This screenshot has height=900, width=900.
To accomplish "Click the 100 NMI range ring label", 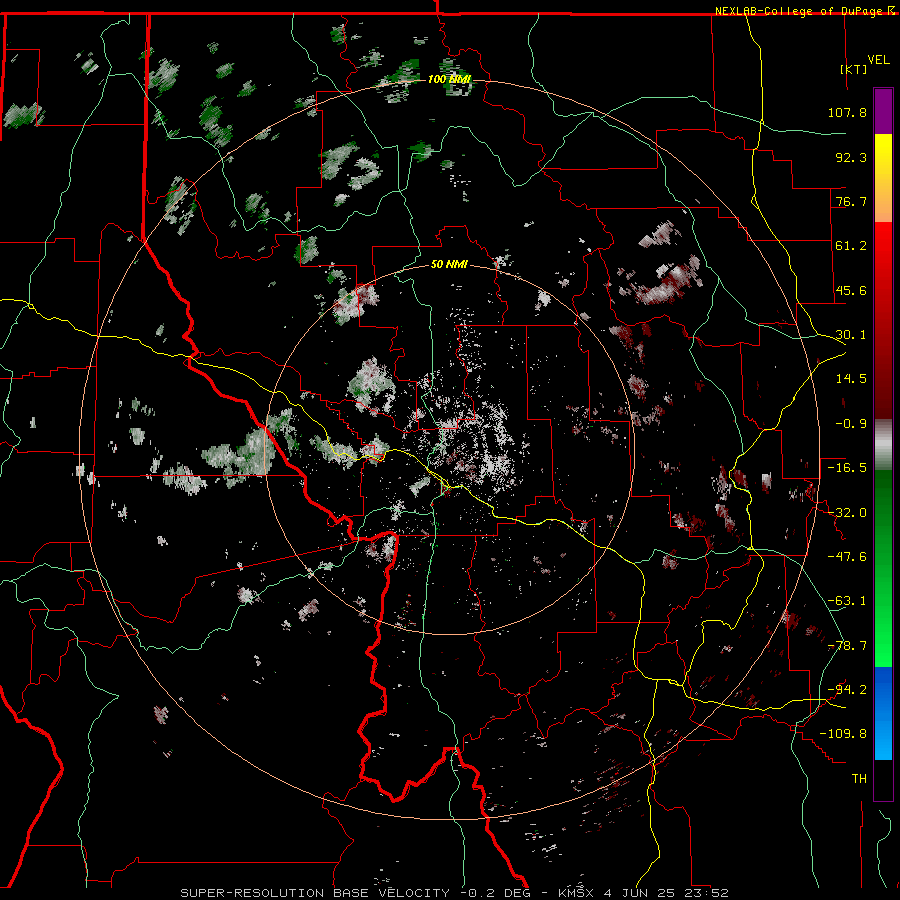I will click(x=449, y=79).
